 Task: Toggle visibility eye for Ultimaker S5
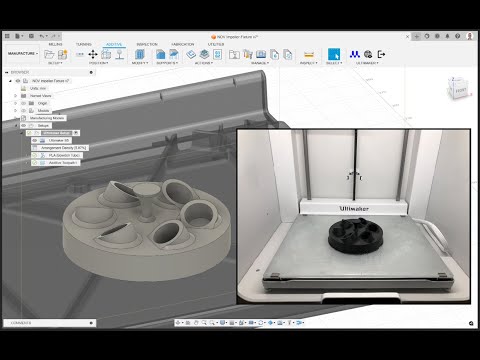pyautogui.click(x=35, y=141)
